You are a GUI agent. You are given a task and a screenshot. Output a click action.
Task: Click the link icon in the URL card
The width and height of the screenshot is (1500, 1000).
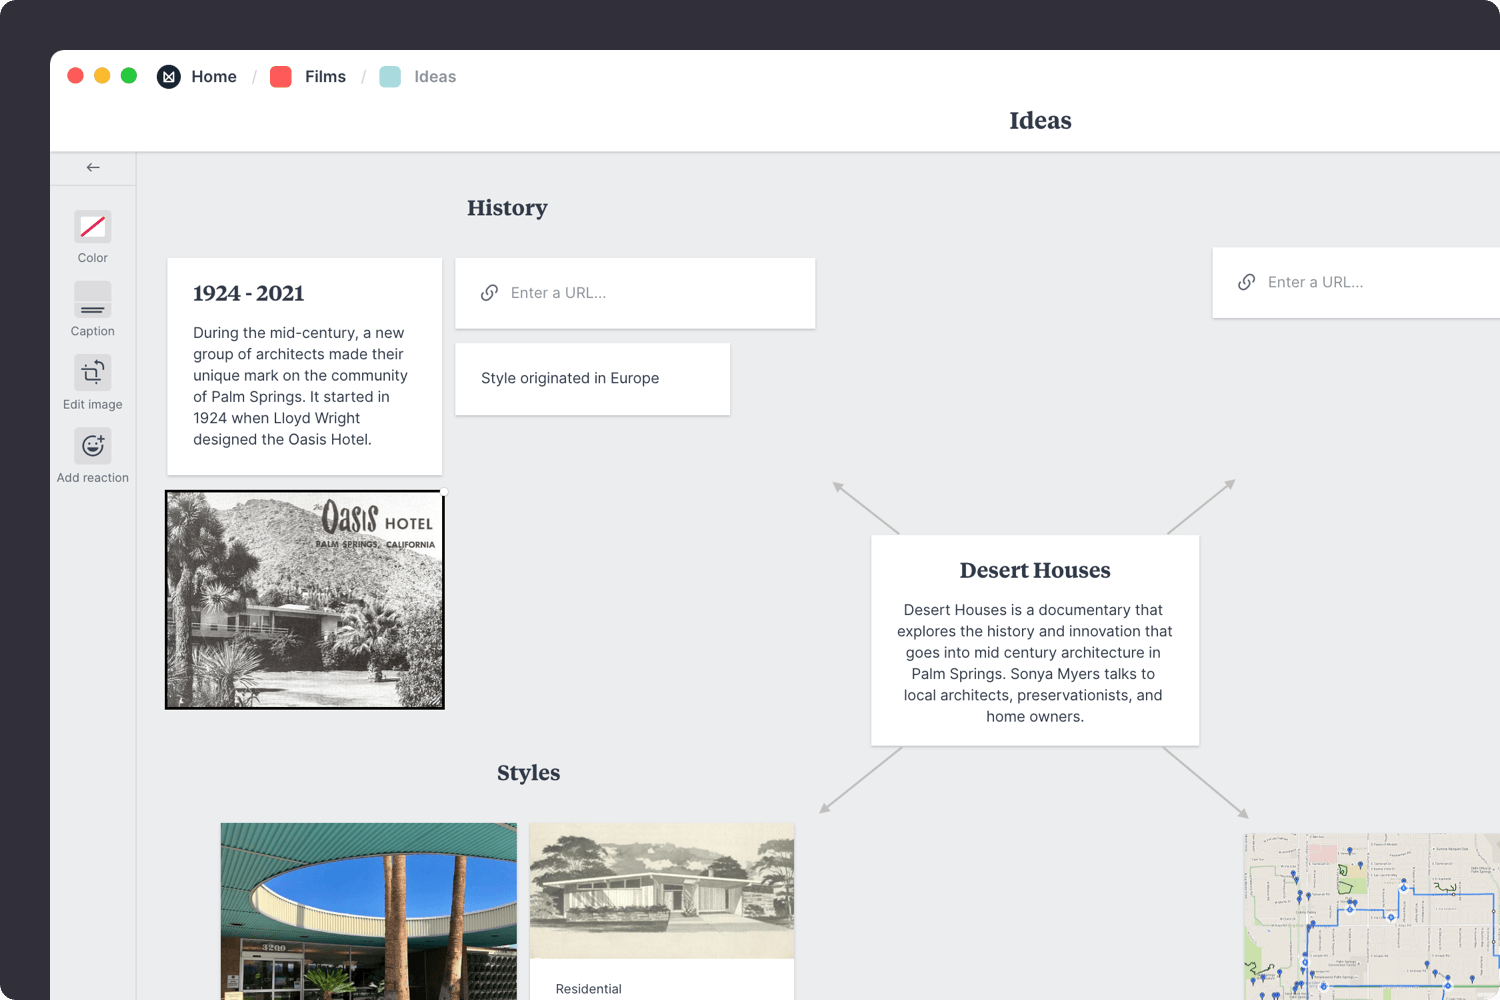[490, 292]
